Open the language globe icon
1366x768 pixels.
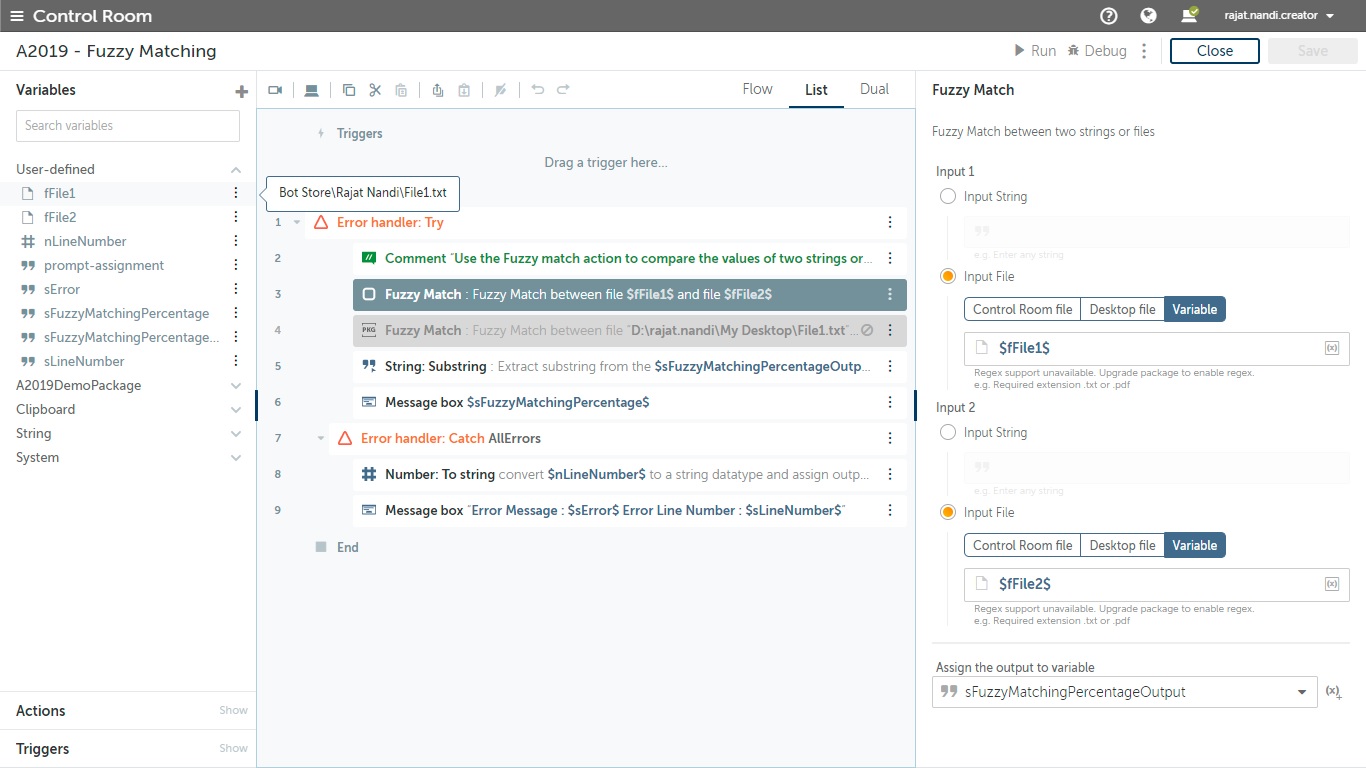[x=1148, y=16]
